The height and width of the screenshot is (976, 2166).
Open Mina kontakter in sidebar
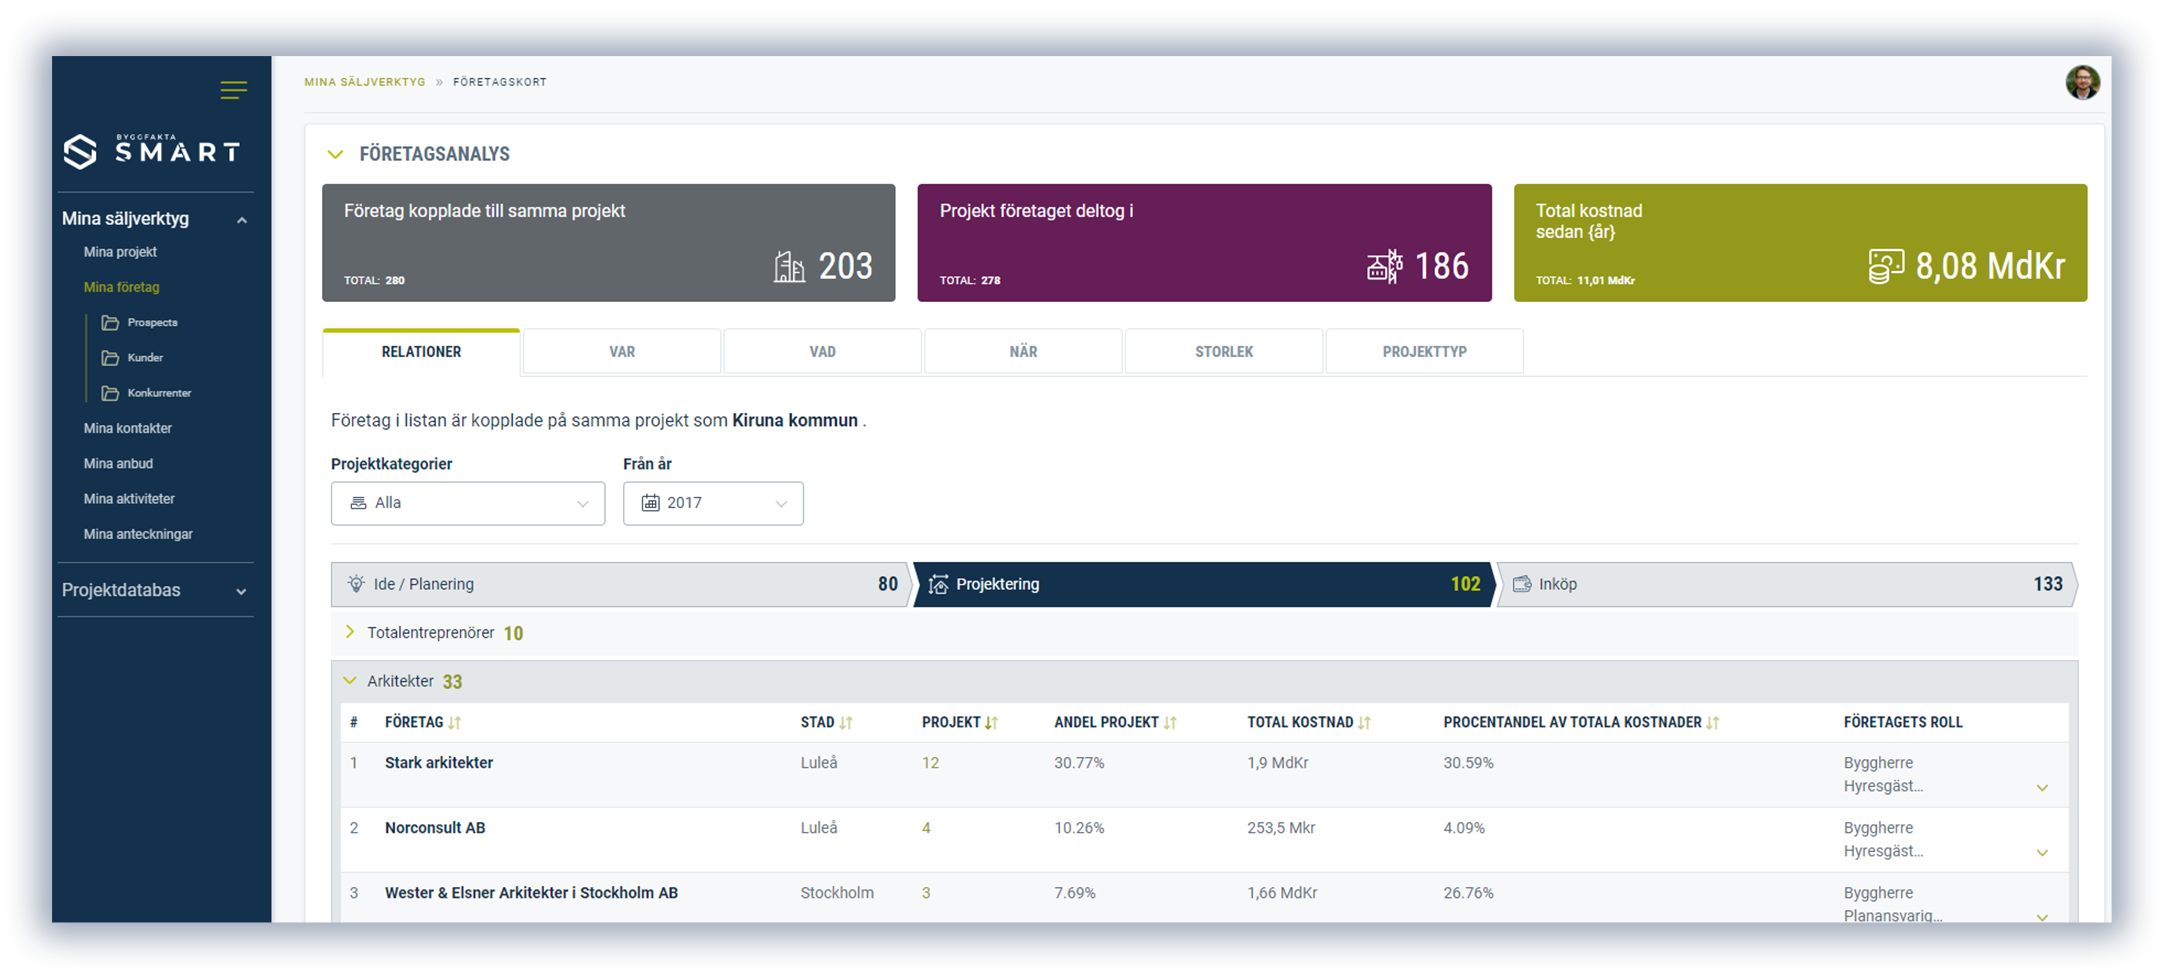(x=128, y=428)
